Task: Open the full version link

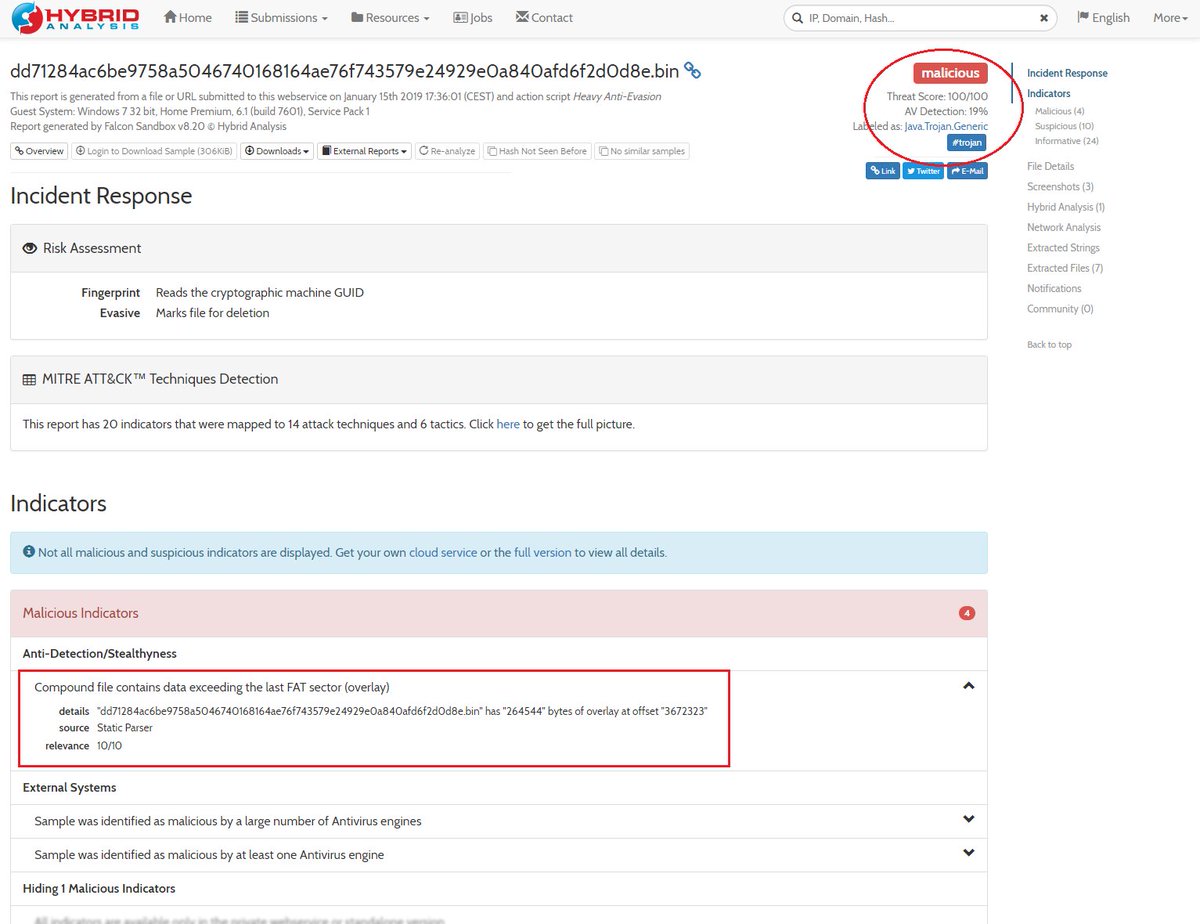Action: tap(543, 552)
